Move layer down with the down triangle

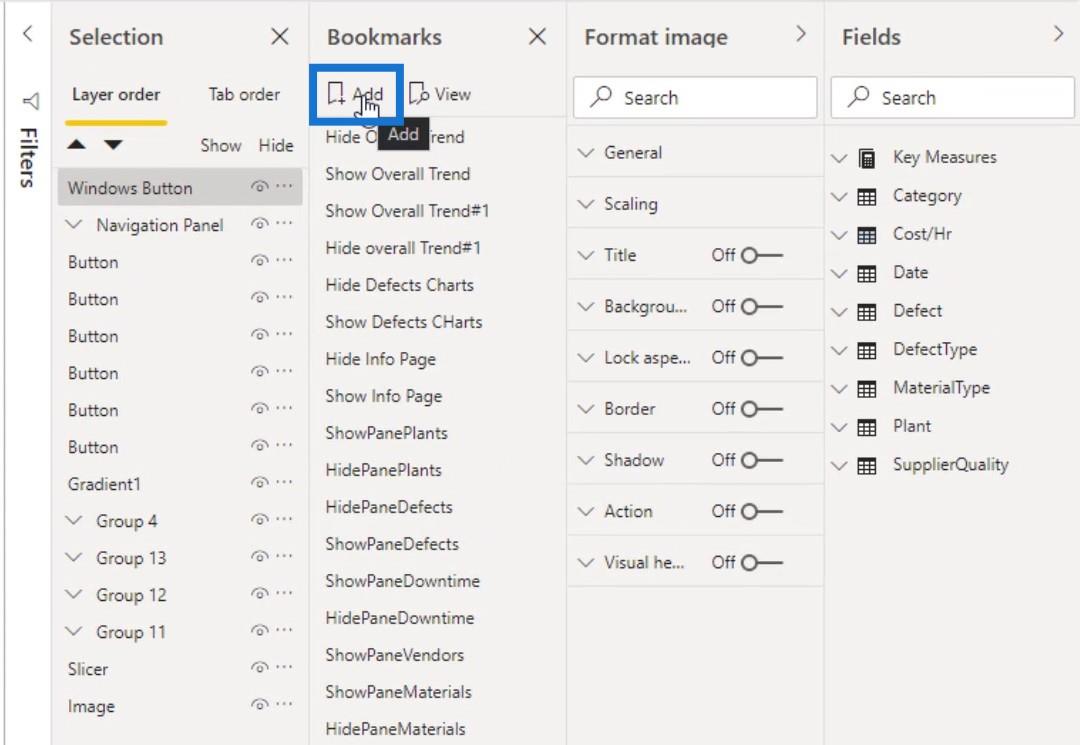(x=114, y=145)
